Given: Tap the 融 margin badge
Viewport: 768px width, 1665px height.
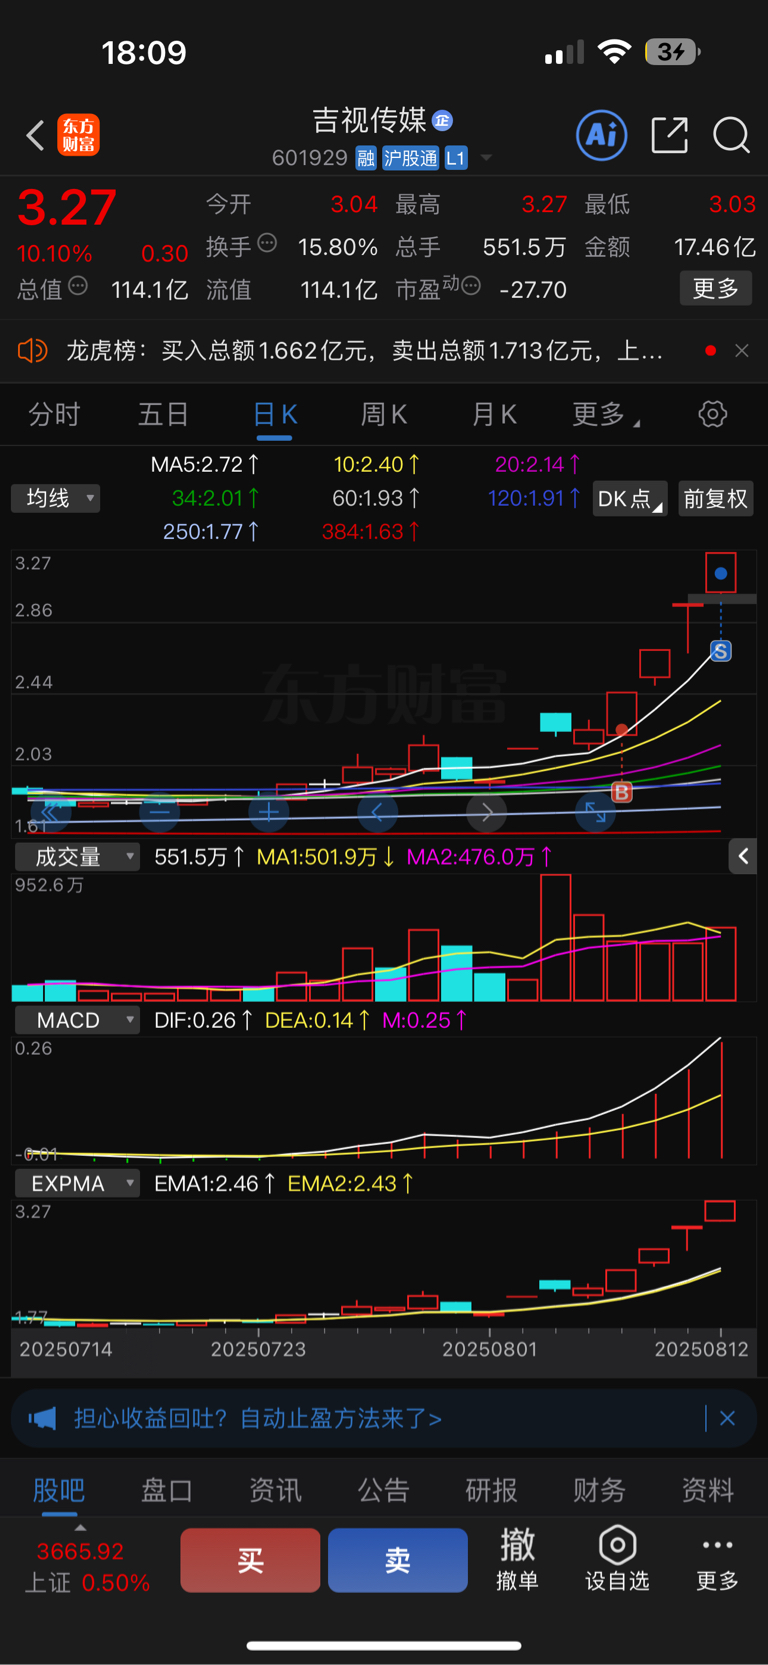Looking at the screenshot, I should pyautogui.click(x=366, y=158).
